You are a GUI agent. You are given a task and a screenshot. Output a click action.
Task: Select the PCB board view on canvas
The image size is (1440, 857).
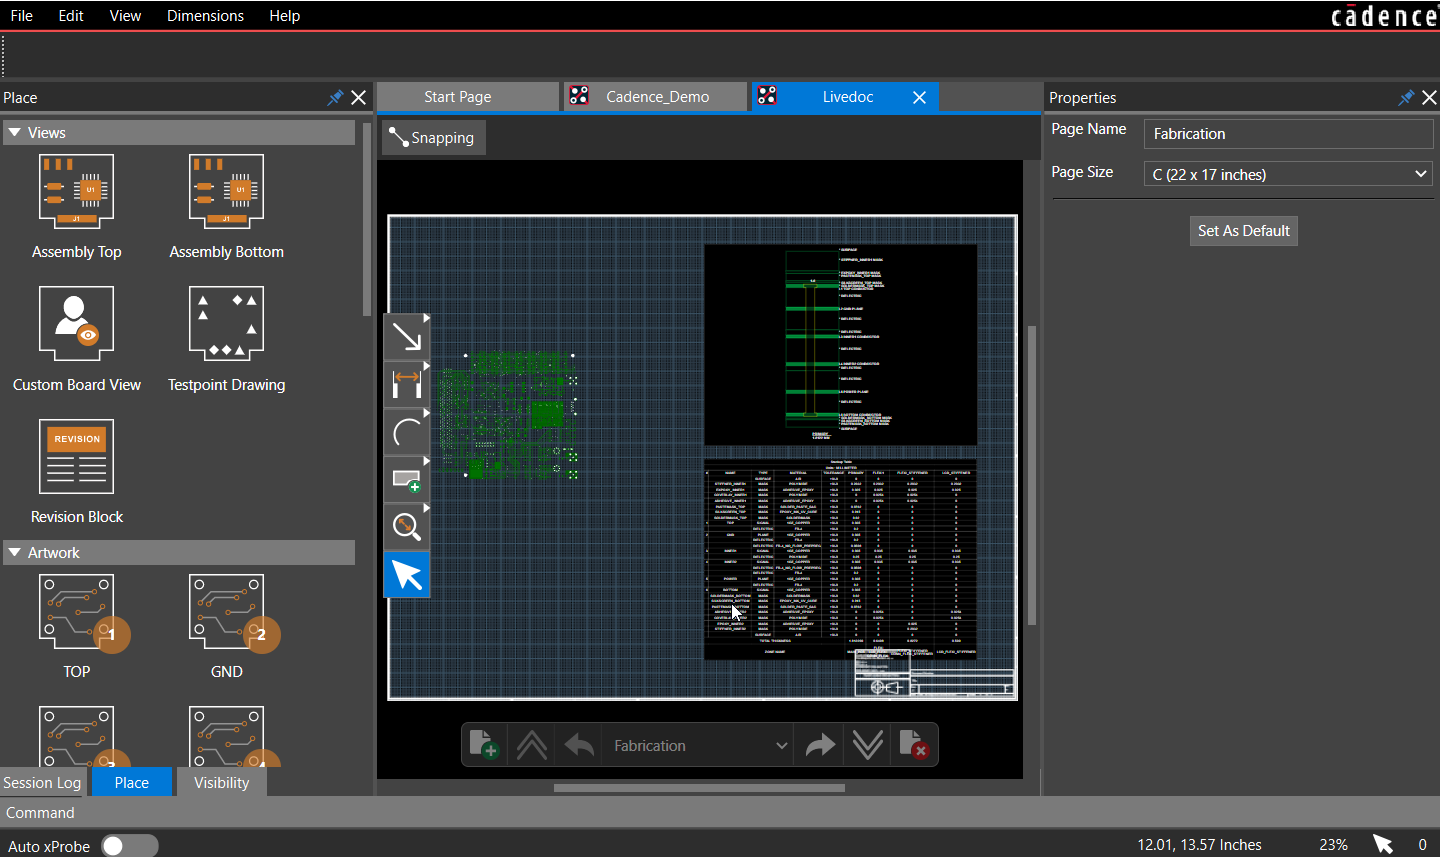510,415
